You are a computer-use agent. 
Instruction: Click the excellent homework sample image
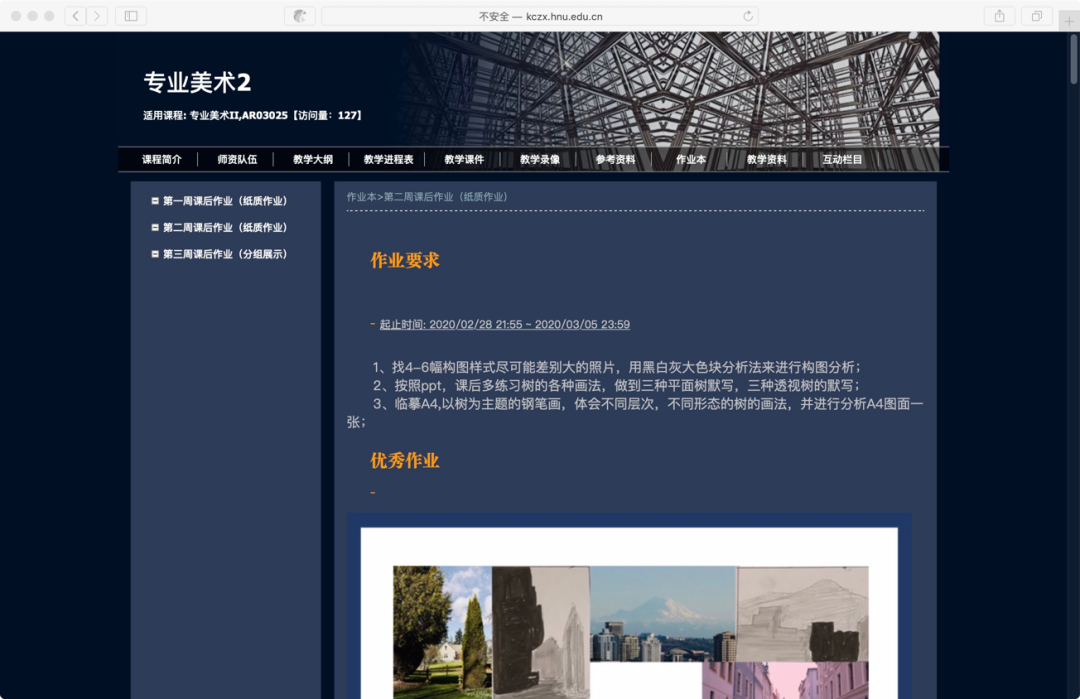coord(629,620)
